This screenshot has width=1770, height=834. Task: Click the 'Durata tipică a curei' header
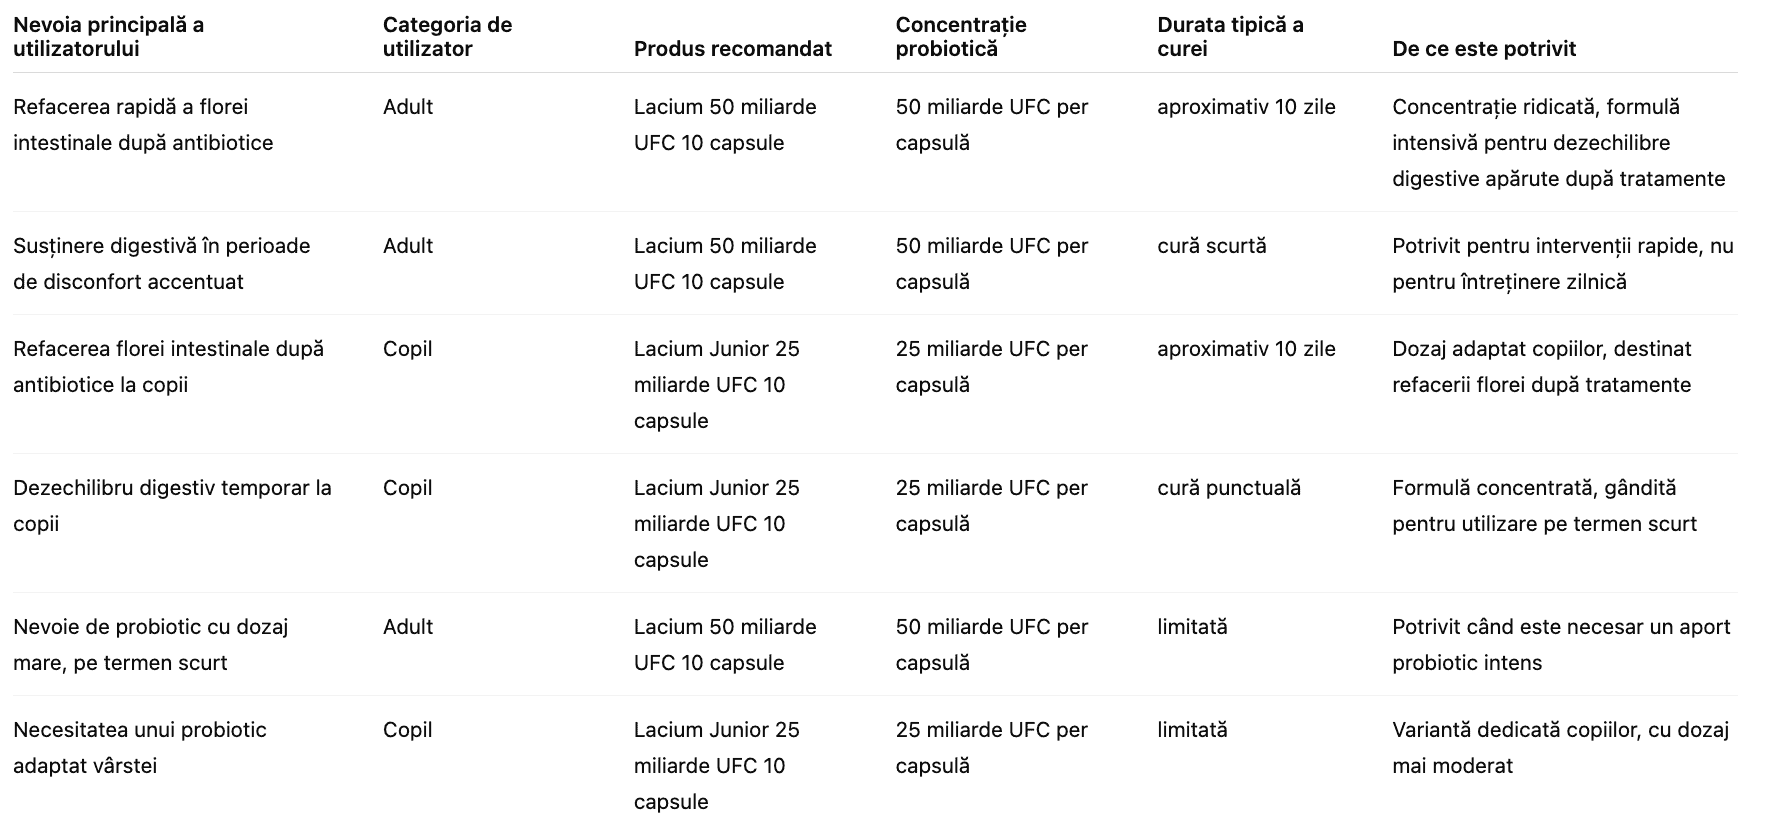(x=1229, y=37)
